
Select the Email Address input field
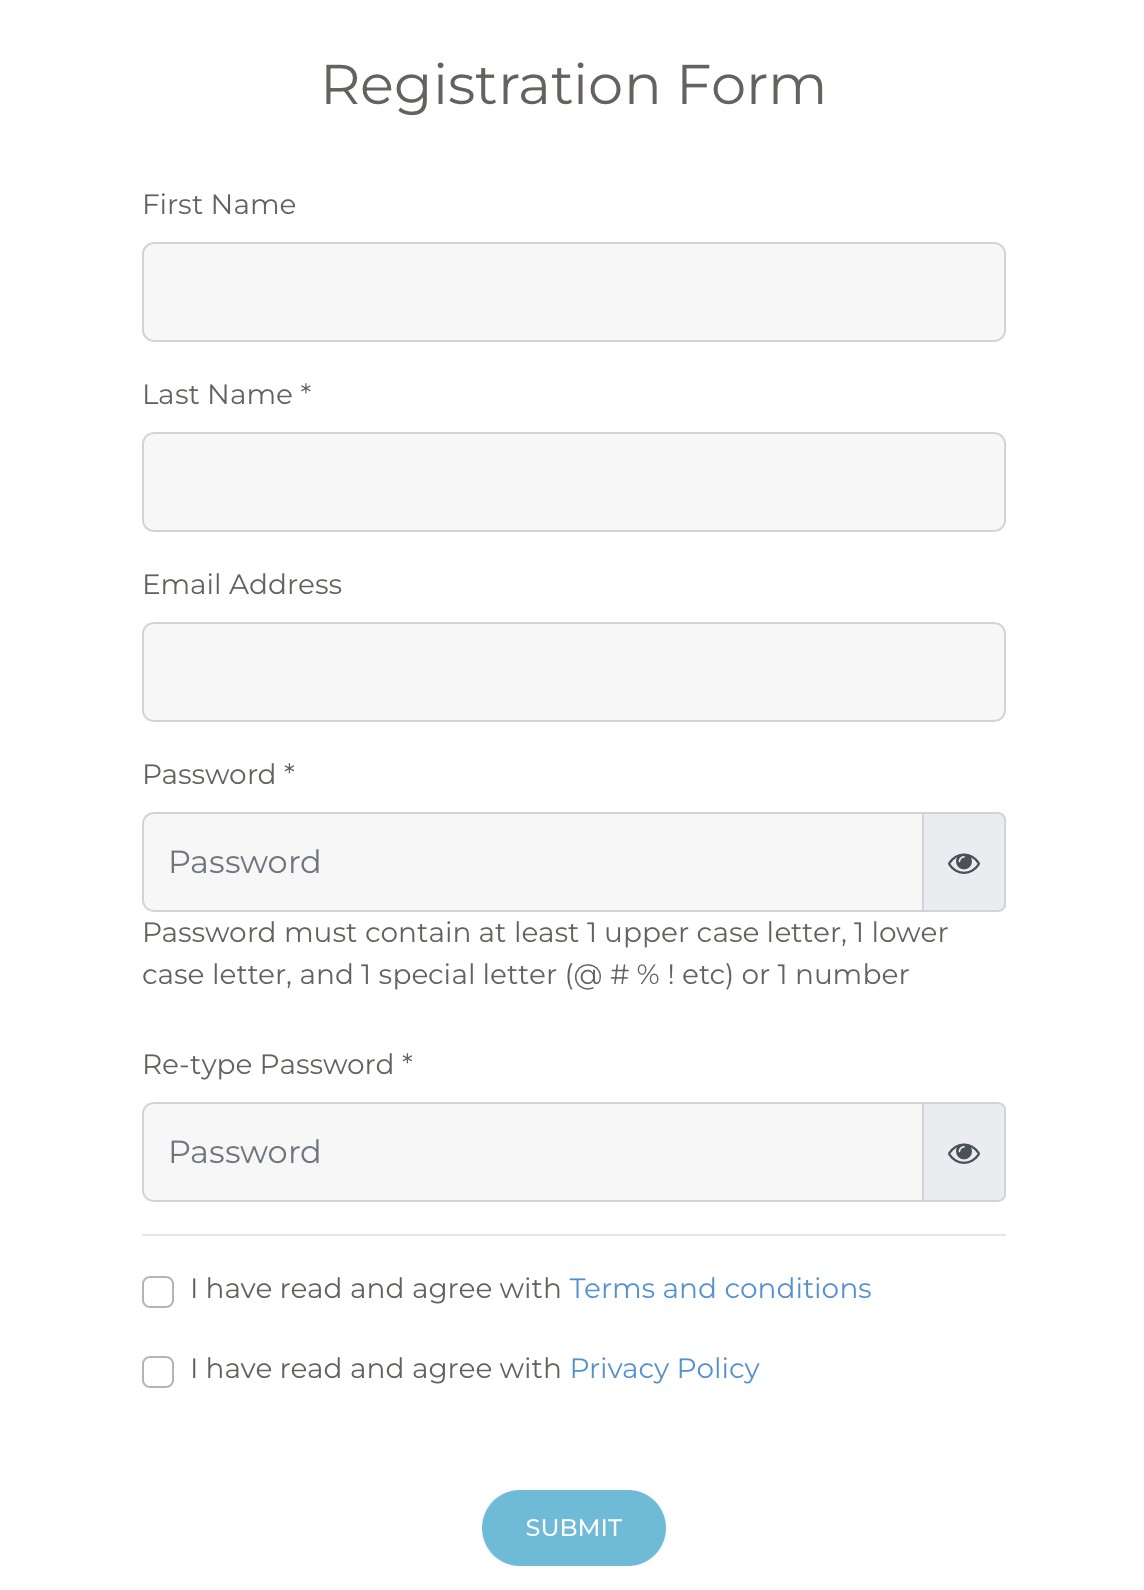point(574,672)
